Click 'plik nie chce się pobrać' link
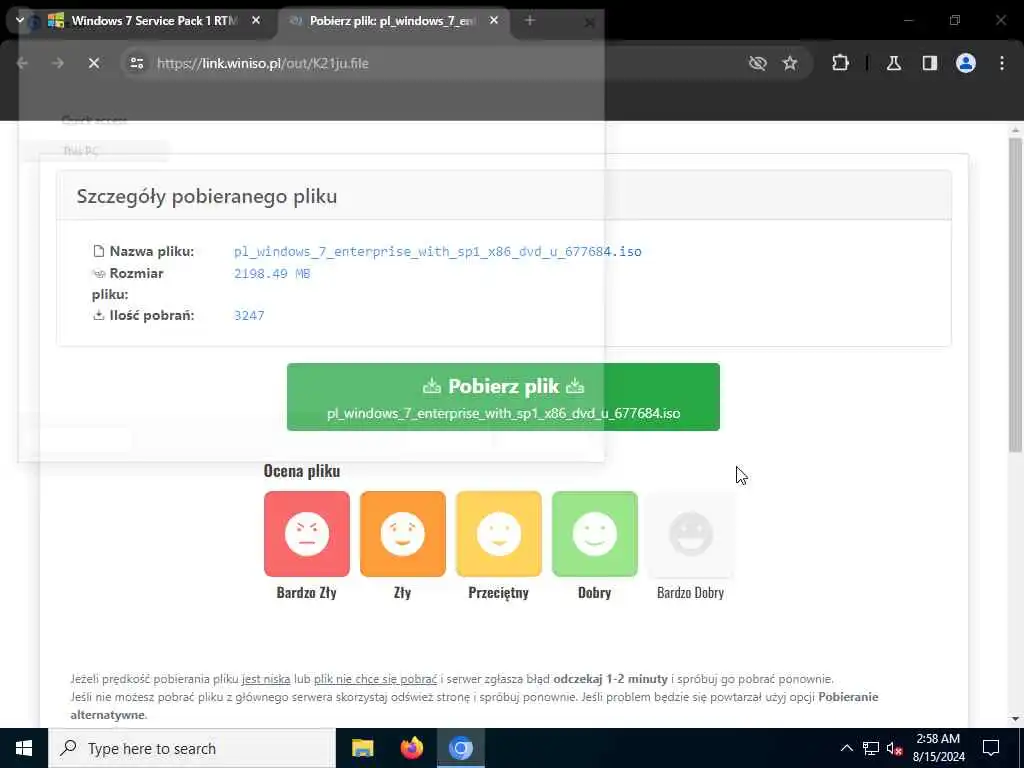The image size is (1024, 768). pyautogui.click(x=376, y=679)
